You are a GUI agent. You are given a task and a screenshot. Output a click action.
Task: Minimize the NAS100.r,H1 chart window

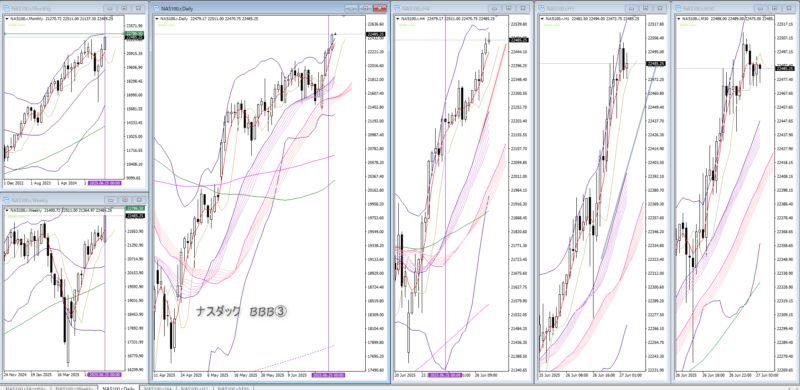(633, 8)
